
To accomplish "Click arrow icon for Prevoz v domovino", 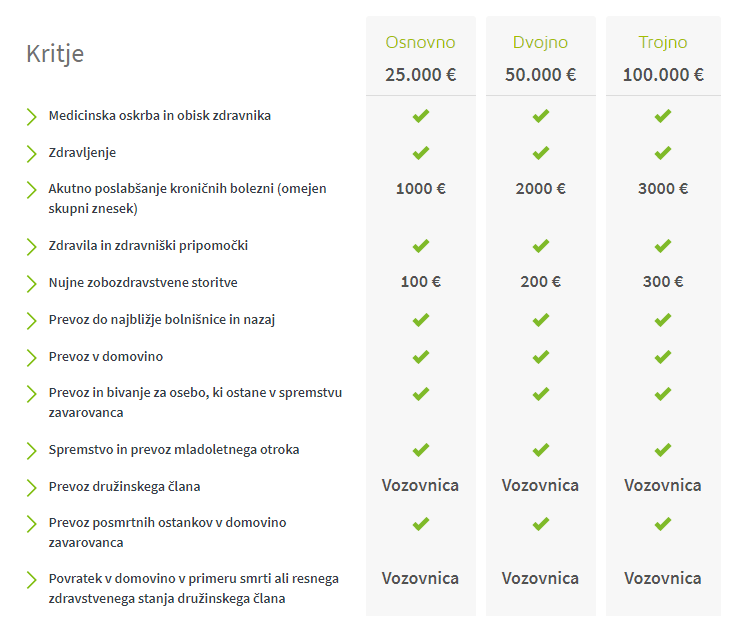I will [x=31, y=358].
